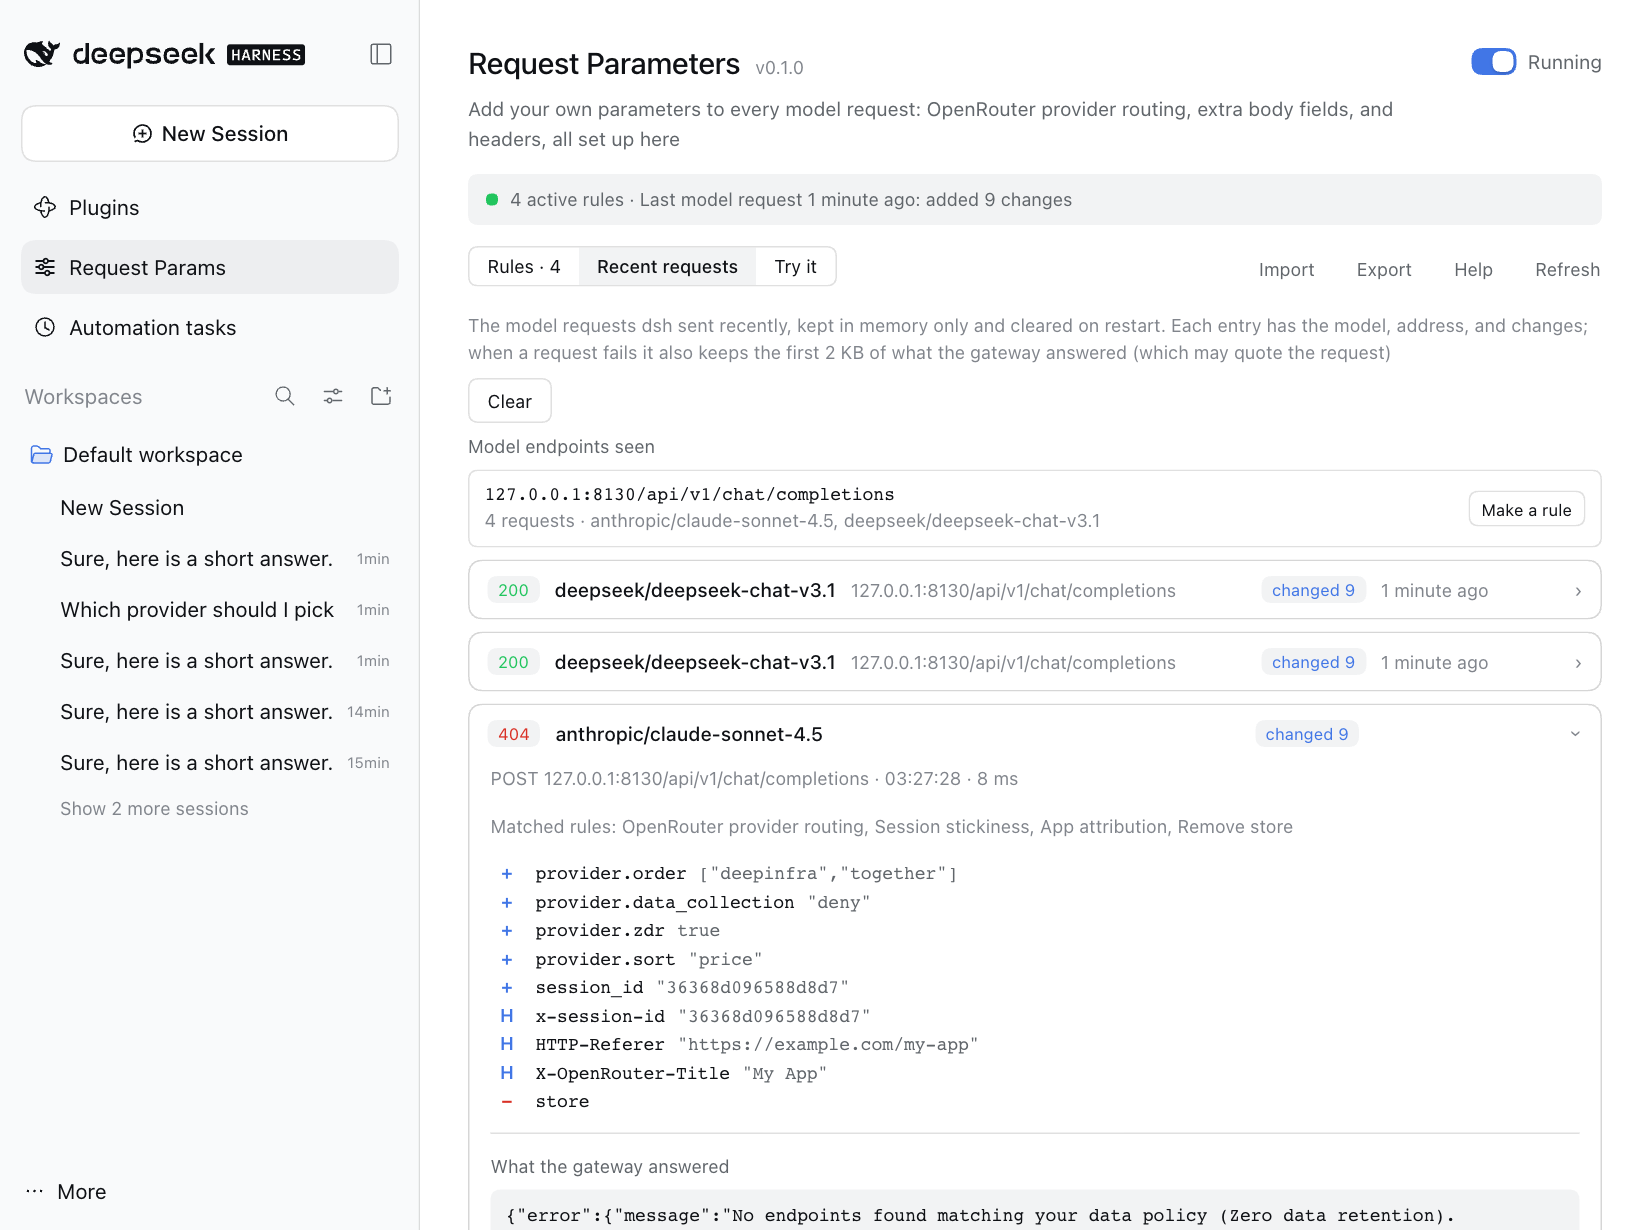Select the Recent requests tab
Screen dimensions: 1650x1230
pyautogui.click(x=667, y=267)
